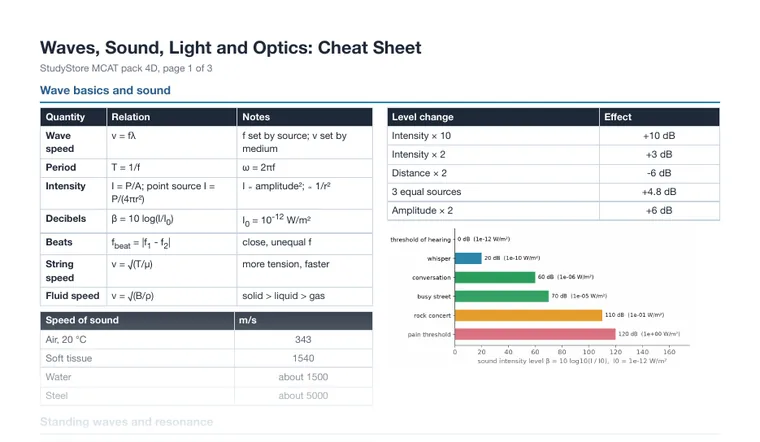Screen dimensions: 760x442
Task: Select the orange rock concert bar
Action: 528,315
